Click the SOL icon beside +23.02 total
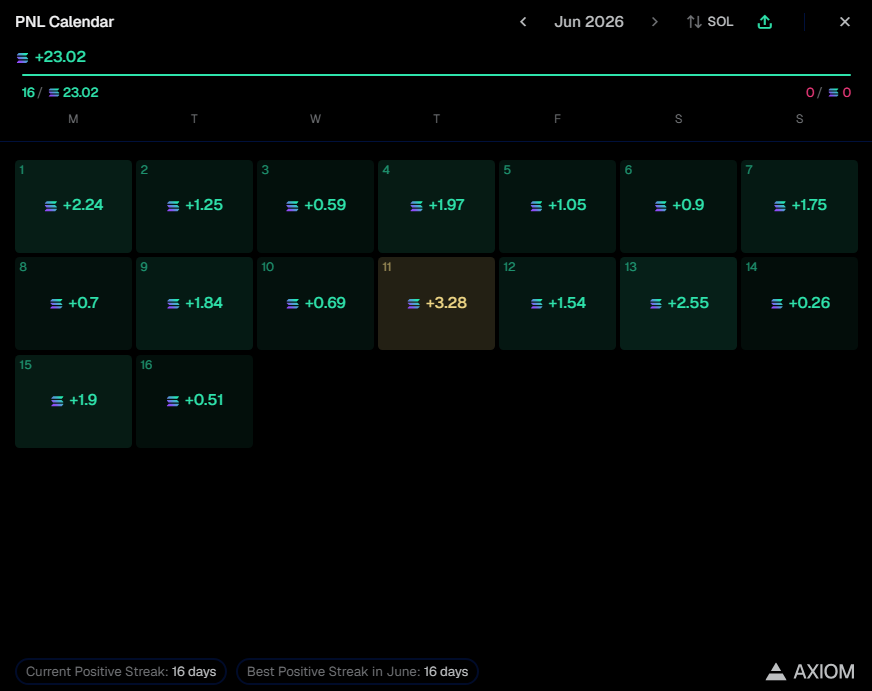This screenshot has width=872, height=691. [x=22, y=57]
